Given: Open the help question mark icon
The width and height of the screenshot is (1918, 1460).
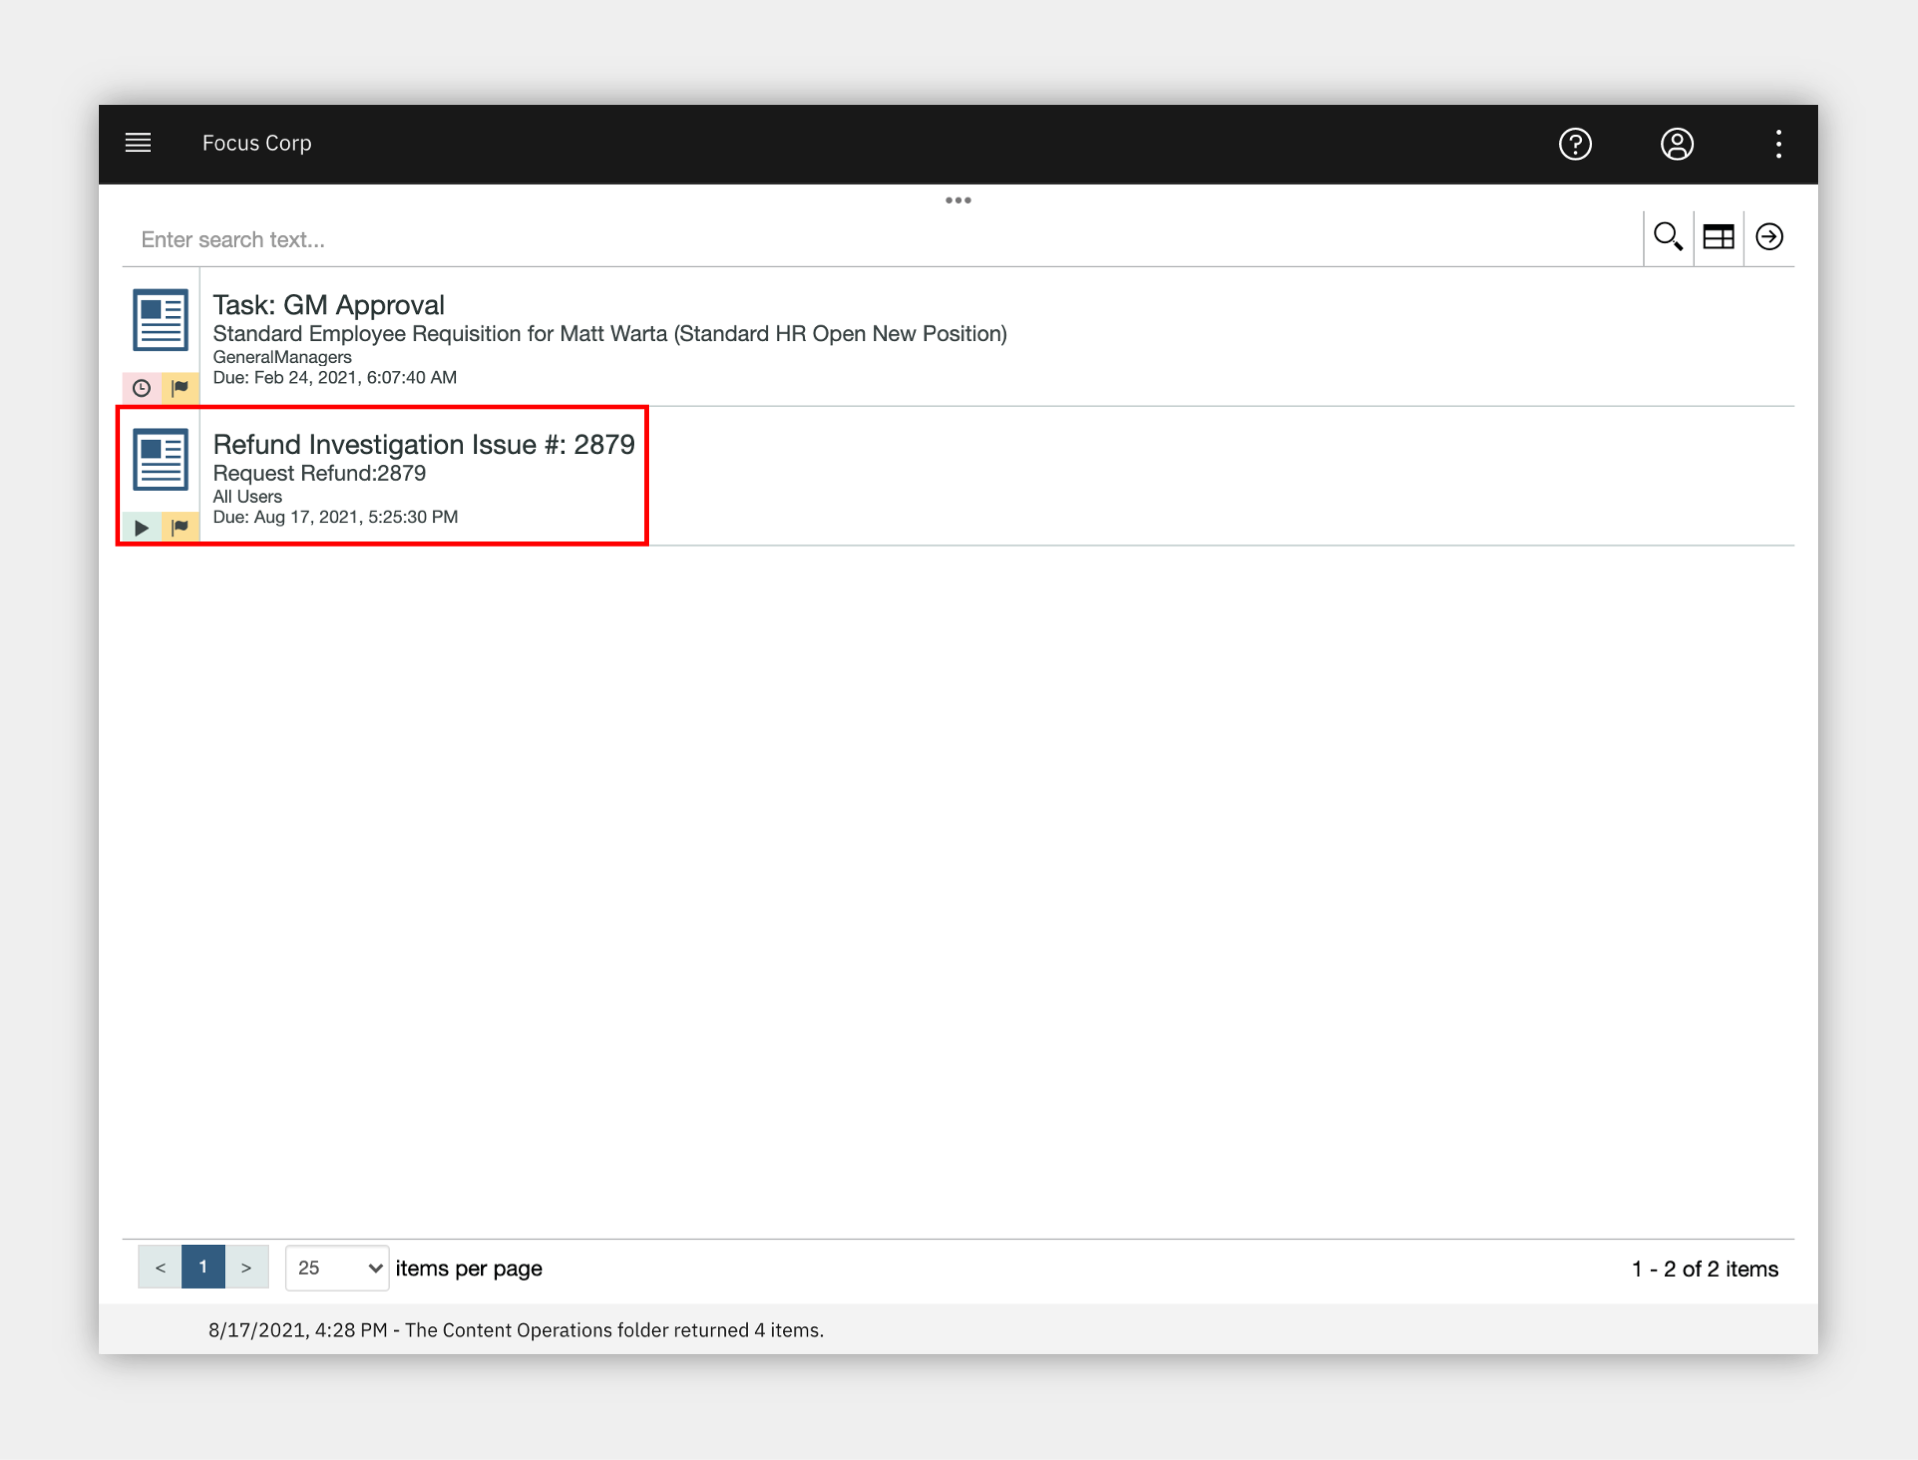Looking at the screenshot, I should (1575, 144).
